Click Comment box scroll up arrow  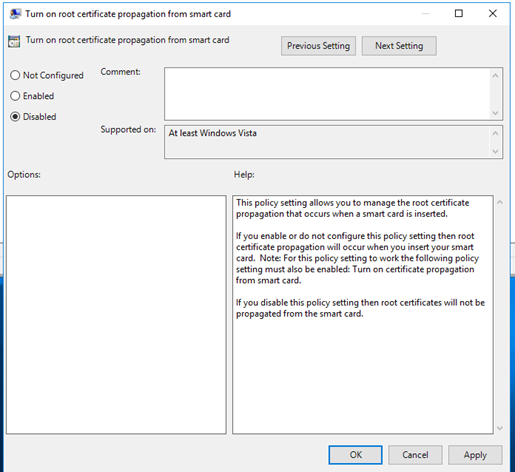click(x=495, y=76)
